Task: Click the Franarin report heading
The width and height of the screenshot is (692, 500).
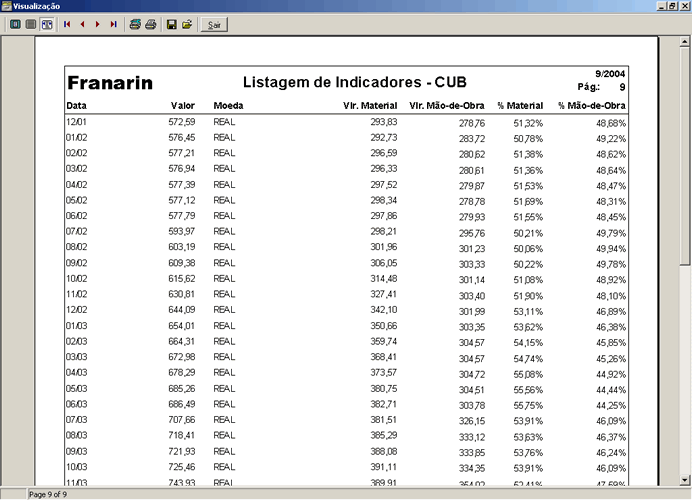Action: [110, 83]
